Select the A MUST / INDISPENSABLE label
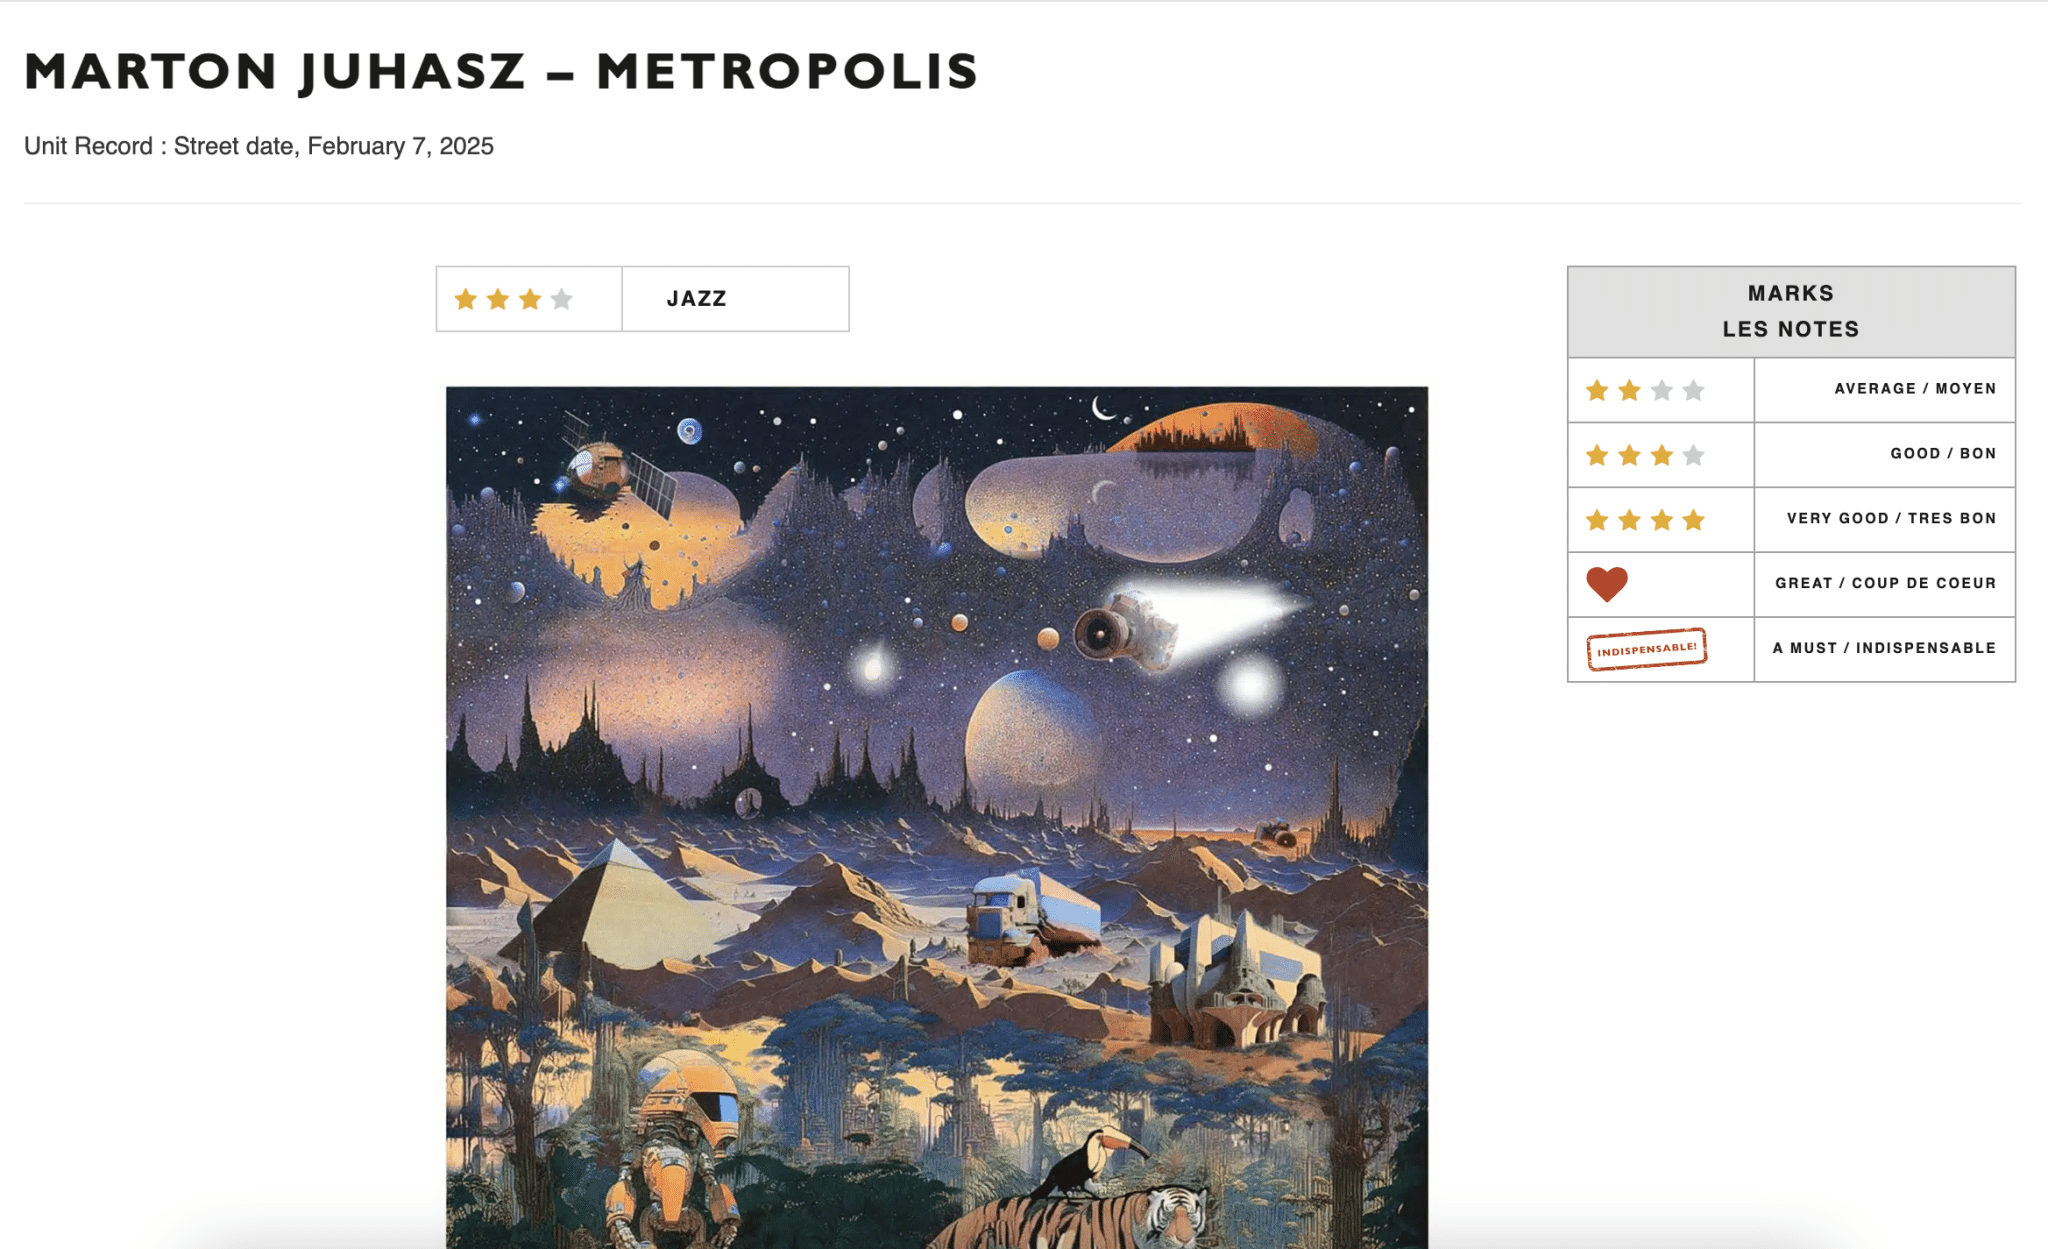The width and height of the screenshot is (2048, 1249). 1884,648
